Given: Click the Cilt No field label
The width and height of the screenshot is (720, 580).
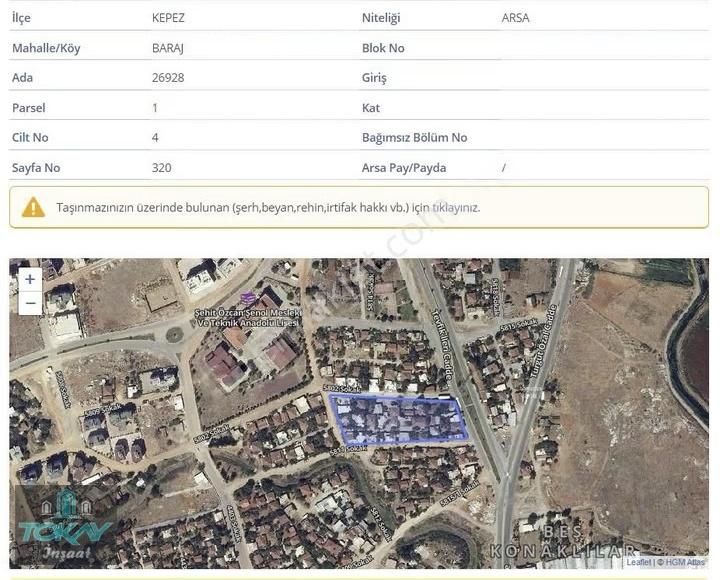Looking at the screenshot, I should point(30,137).
